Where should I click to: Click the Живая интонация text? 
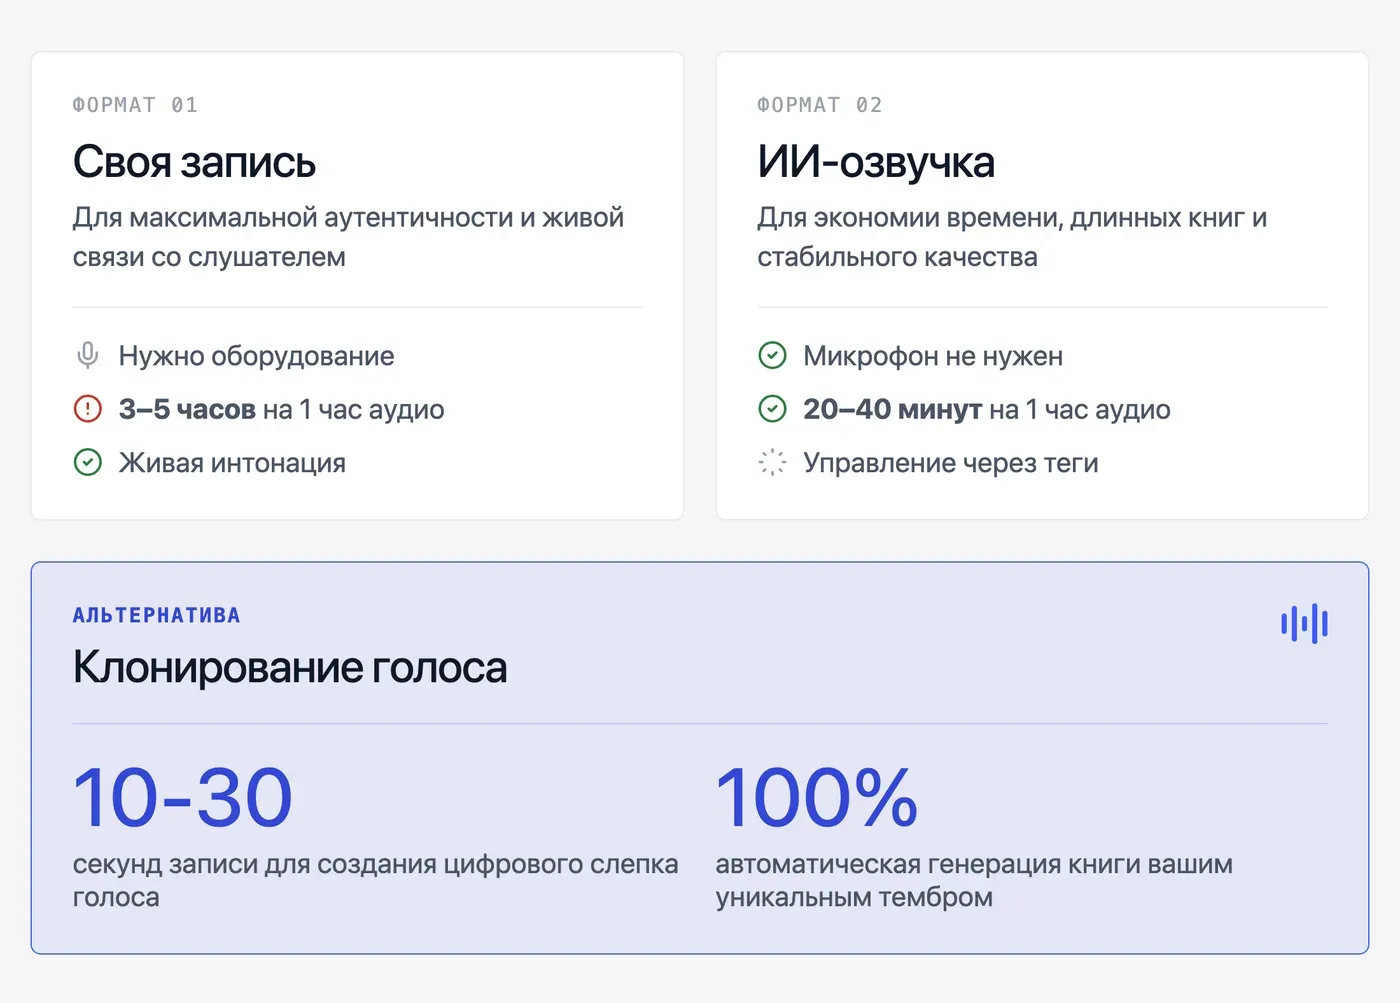(x=232, y=463)
